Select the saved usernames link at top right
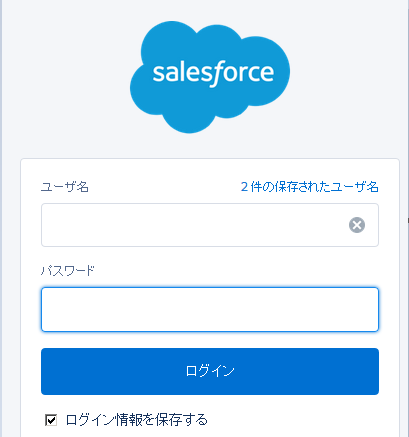The height and width of the screenshot is (437, 409). click(310, 187)
